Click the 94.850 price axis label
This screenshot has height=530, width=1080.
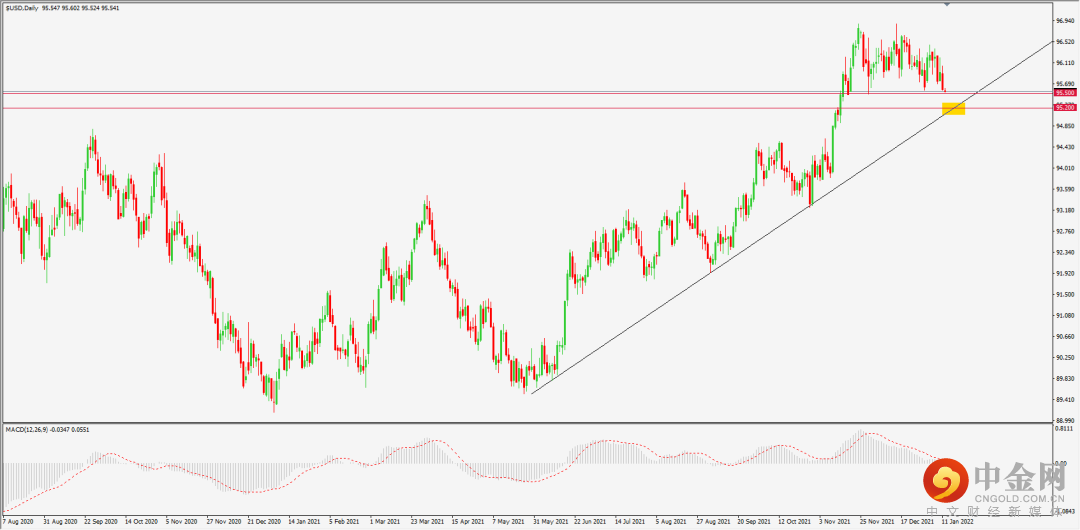tap(1066, 126)
